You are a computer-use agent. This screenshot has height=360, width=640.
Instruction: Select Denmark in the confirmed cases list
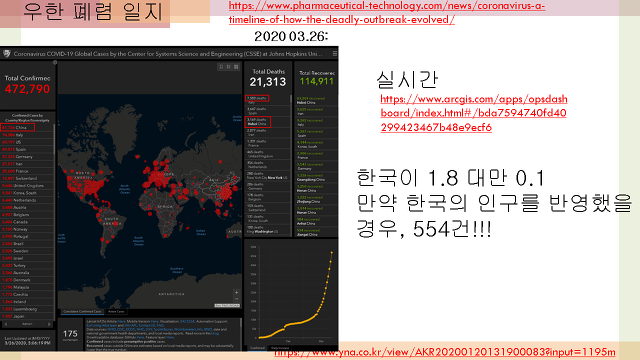click(x=27, y=280)
